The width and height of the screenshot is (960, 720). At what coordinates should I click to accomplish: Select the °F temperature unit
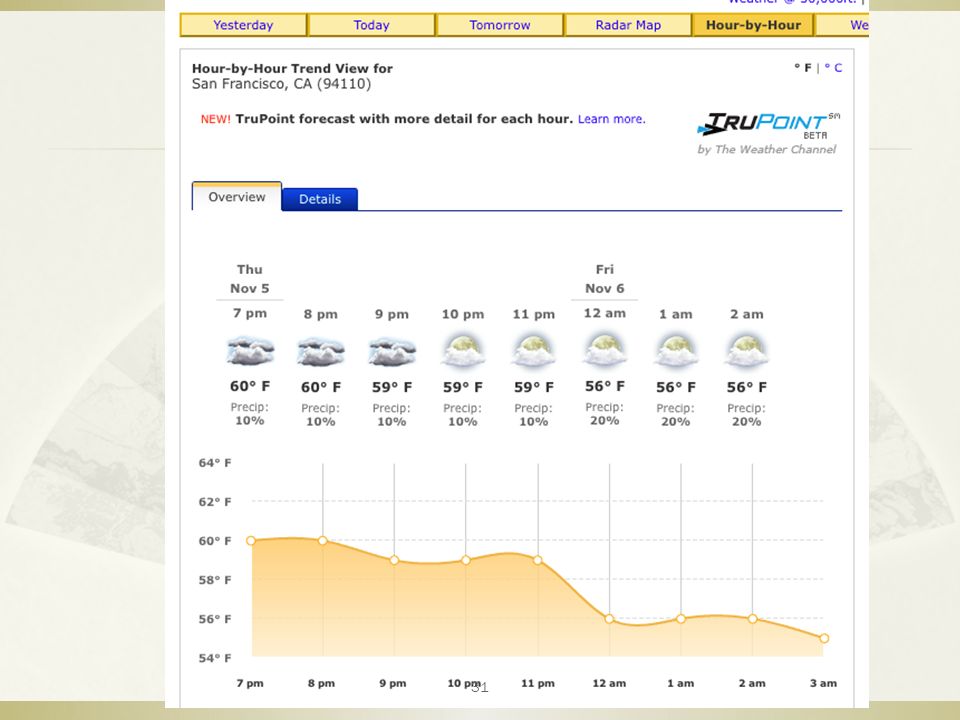point(803,67)
